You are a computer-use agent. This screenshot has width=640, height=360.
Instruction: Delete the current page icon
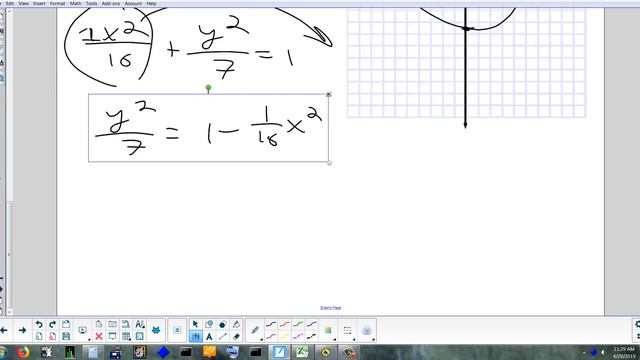[x=52, y=336]
